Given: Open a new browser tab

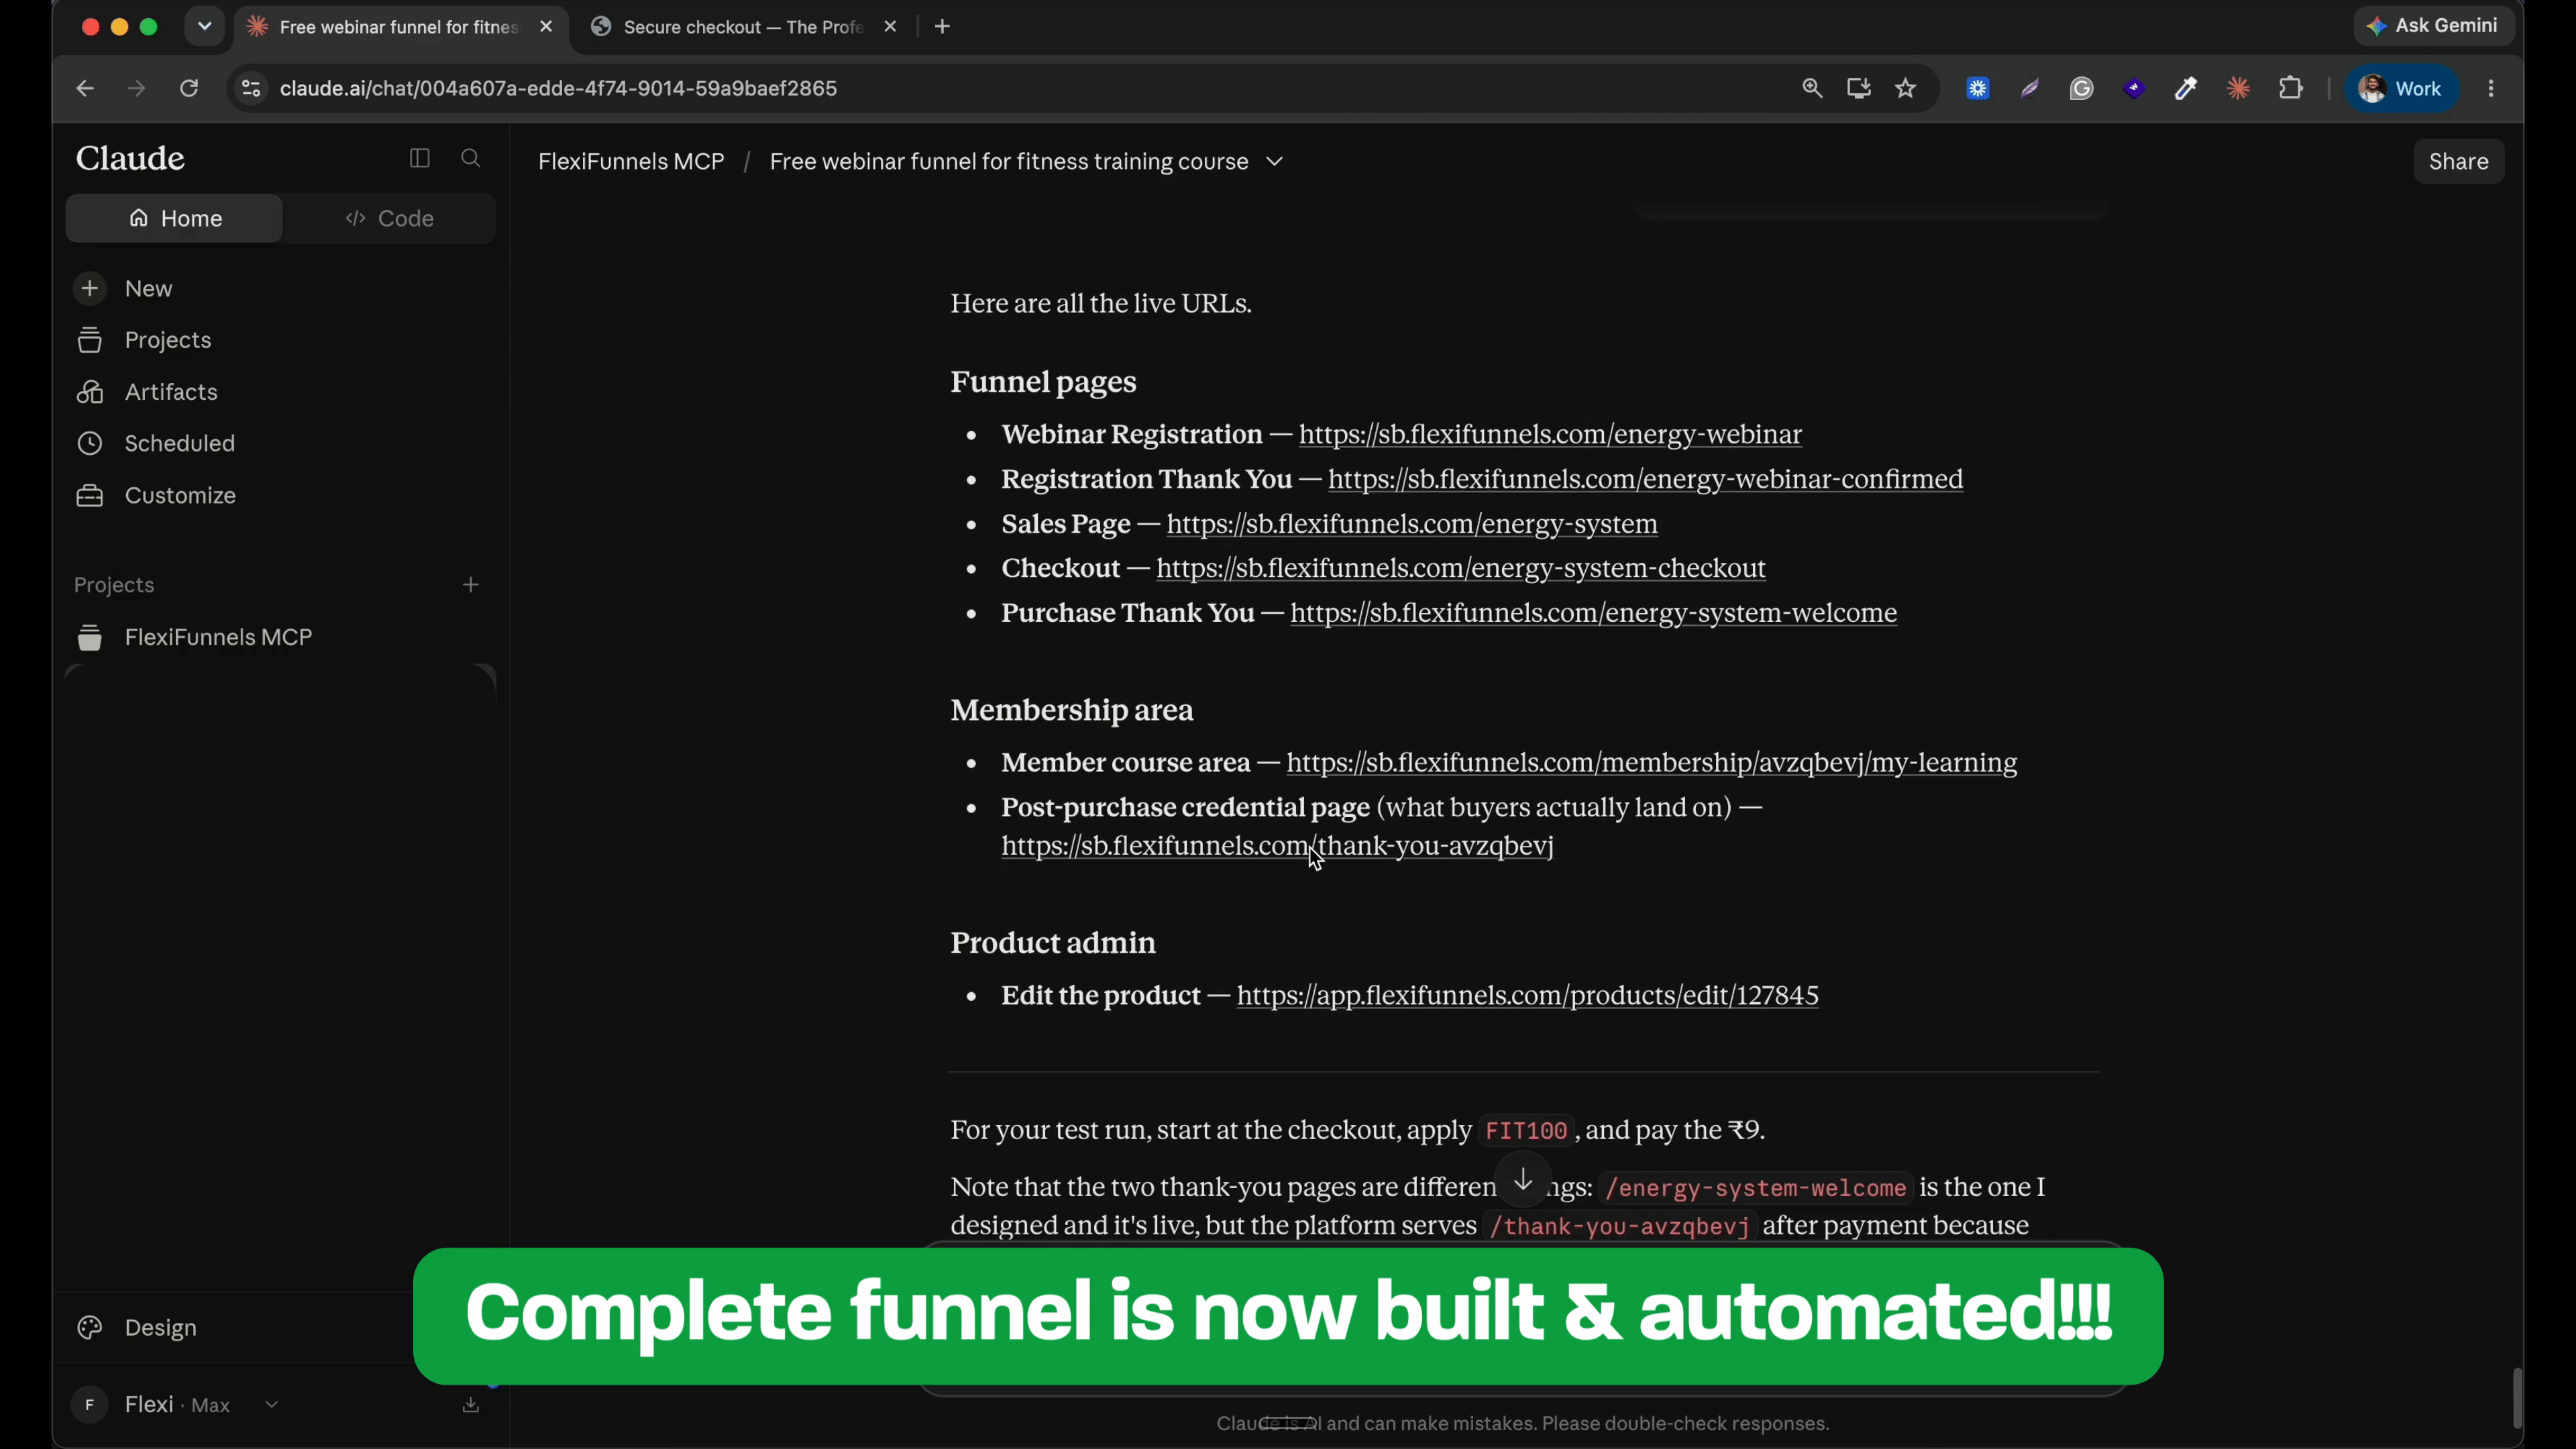Looking at the screenshot, I should (942, 27).
